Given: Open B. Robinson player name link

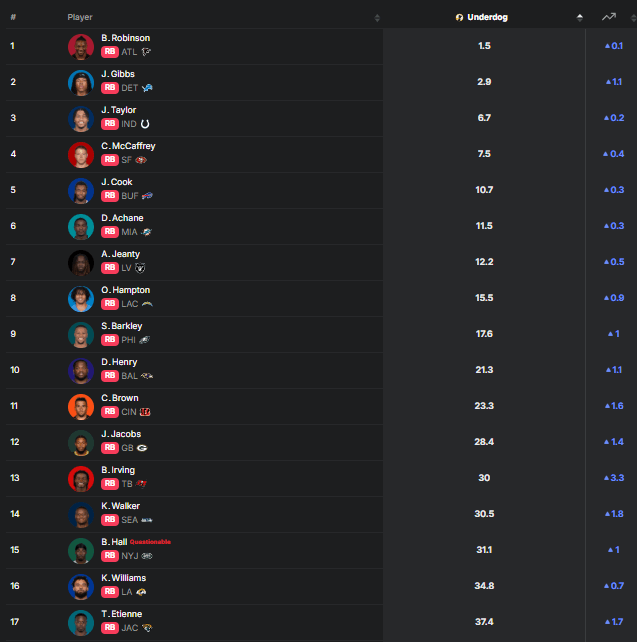Looking at the screenshot, I should point(126,38).
